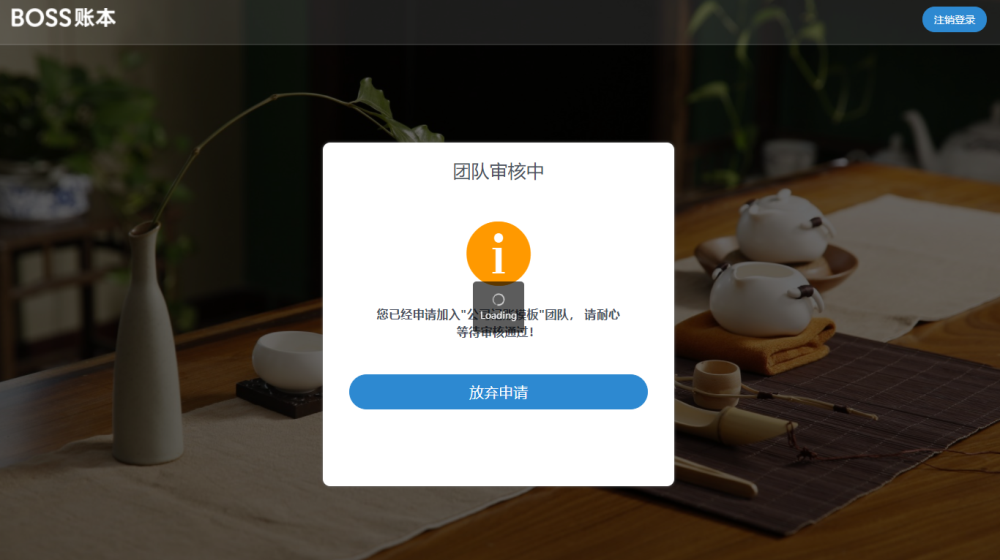1000x560 pixels.
Task: Click the Loading text label
Action: 498,316
